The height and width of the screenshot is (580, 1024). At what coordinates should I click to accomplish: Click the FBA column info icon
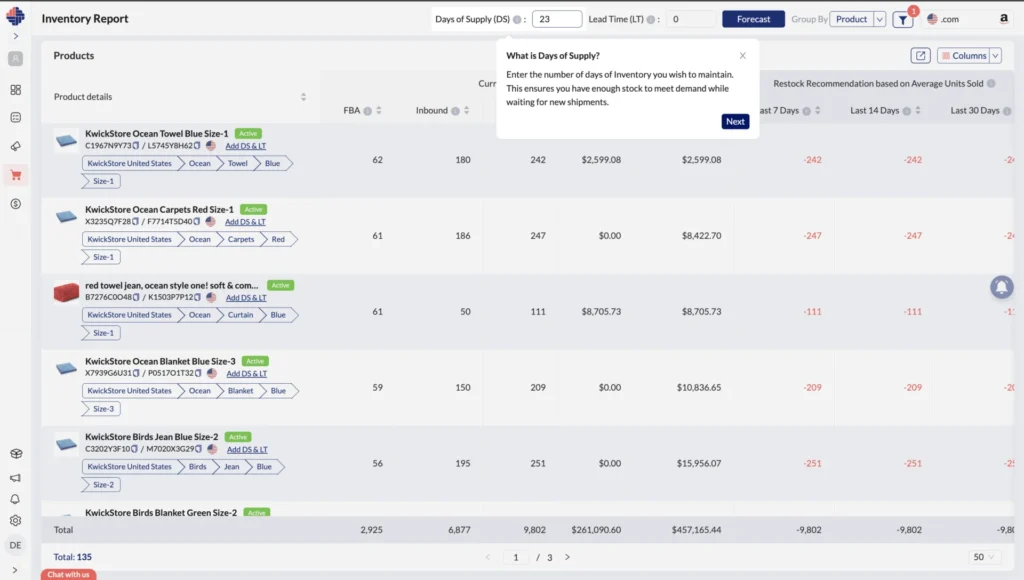click(x=368, y=111)
